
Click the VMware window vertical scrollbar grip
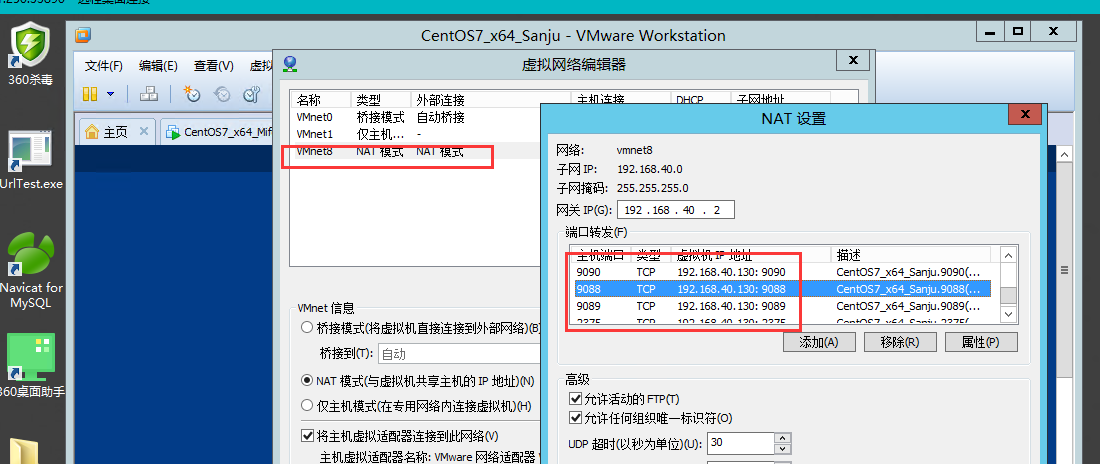1064,270
